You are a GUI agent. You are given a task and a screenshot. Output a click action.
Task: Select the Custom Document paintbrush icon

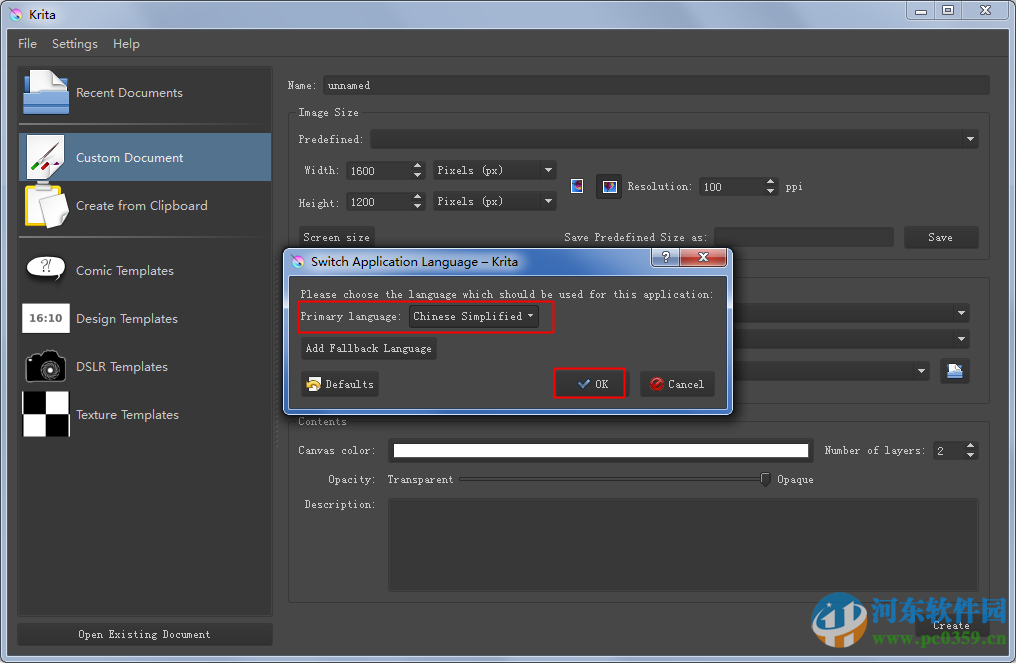point(46,157)
